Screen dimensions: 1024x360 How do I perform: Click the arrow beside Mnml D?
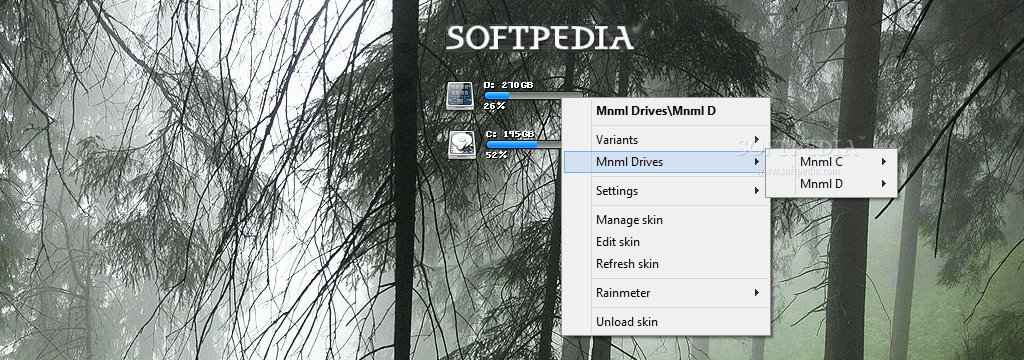(x=884, y=184)
